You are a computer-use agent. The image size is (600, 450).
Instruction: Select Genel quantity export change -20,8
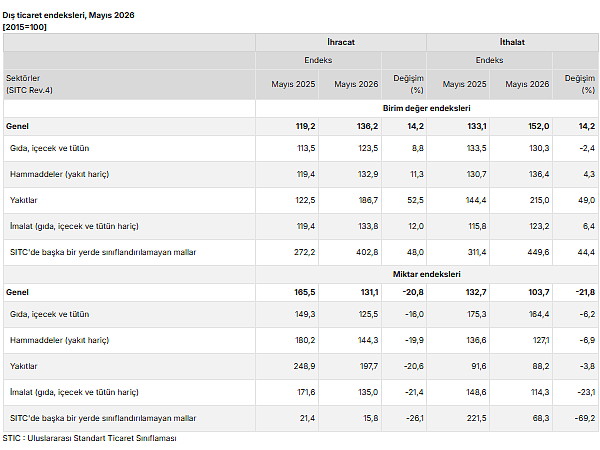(x=413, y=292)
